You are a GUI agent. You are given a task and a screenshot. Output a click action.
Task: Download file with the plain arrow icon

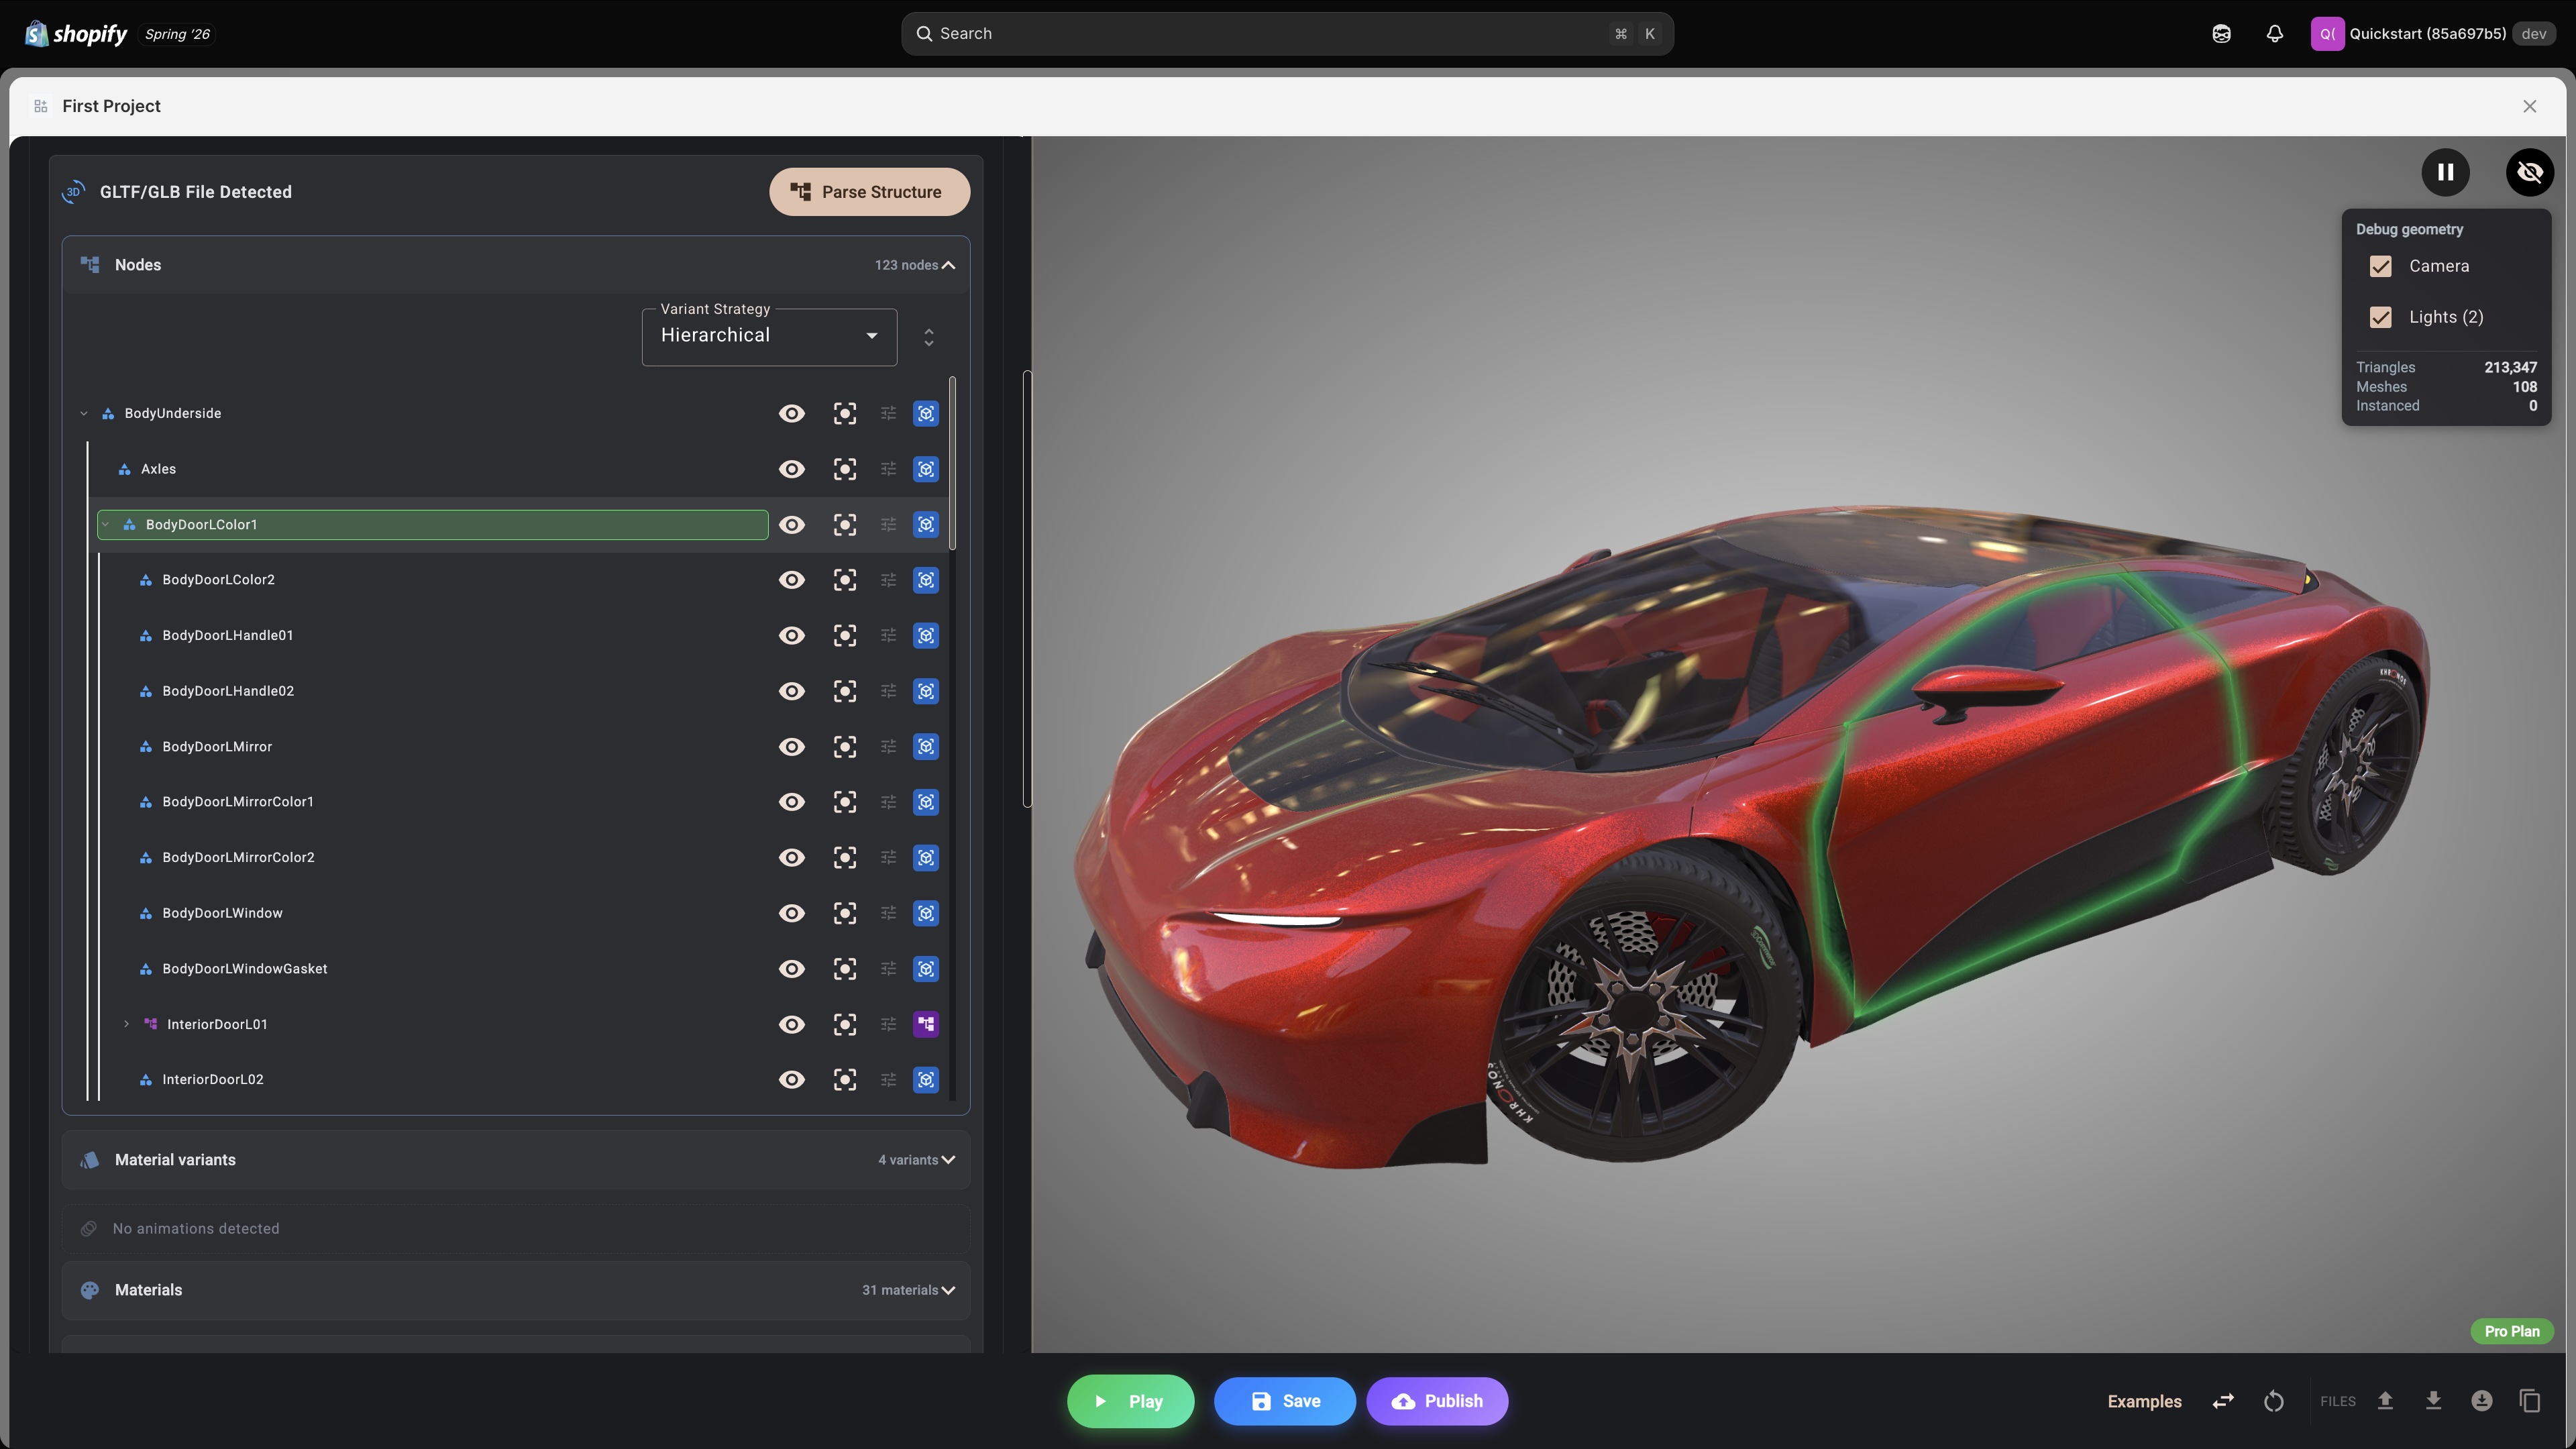[x=2433, y=1401]
